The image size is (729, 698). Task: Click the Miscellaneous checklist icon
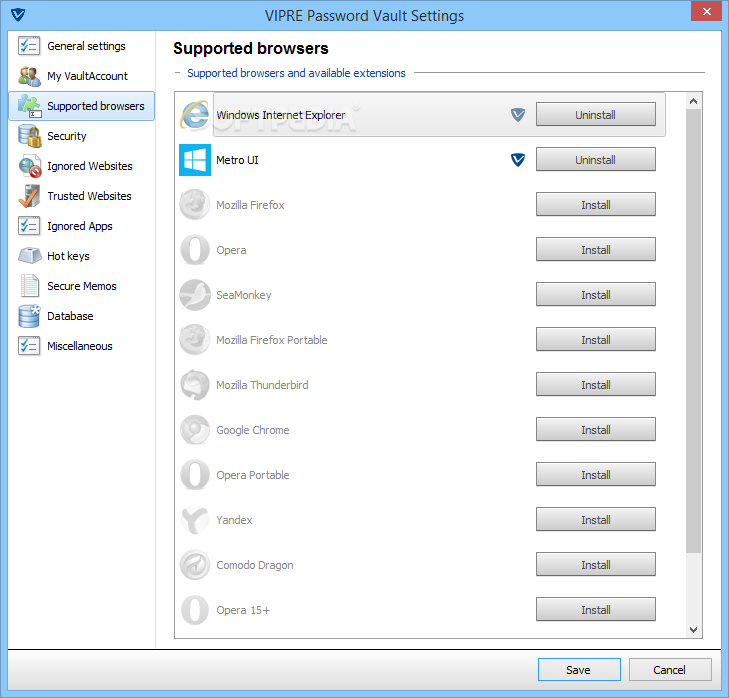tap(29, 346)
